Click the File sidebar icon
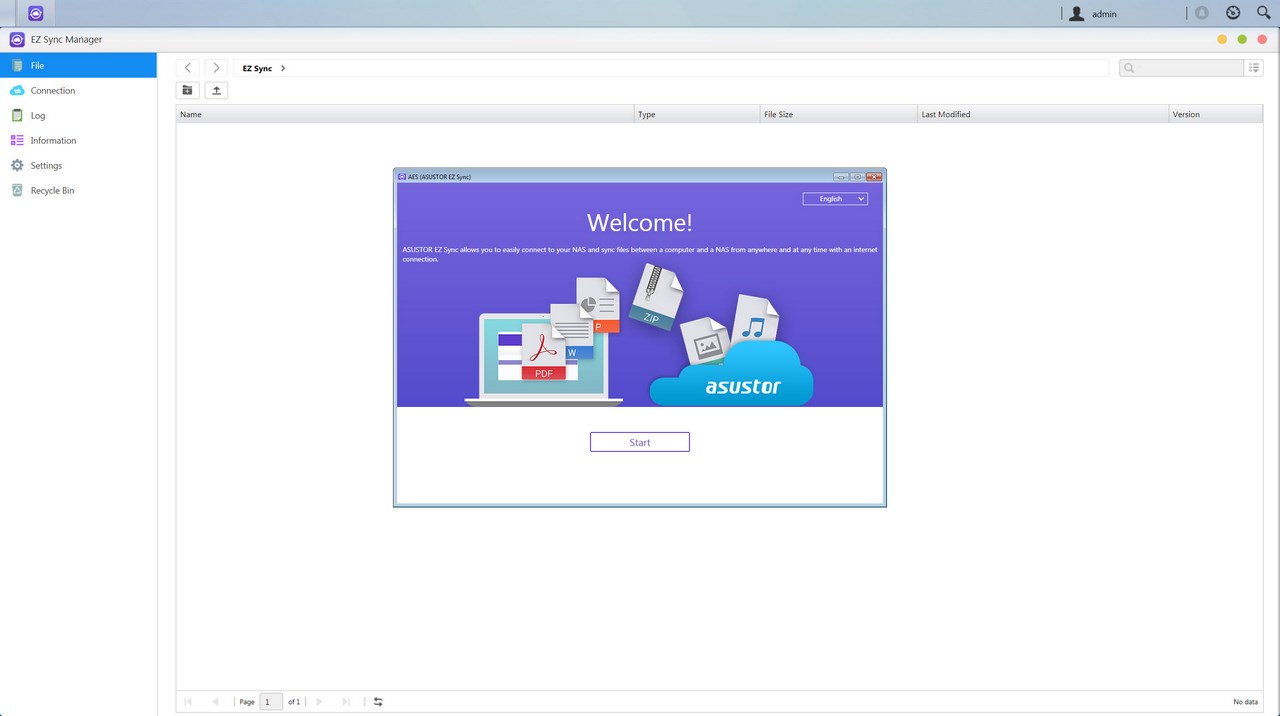The height and width of the screenshot is (716, 1280). click(x=16, y=65)
